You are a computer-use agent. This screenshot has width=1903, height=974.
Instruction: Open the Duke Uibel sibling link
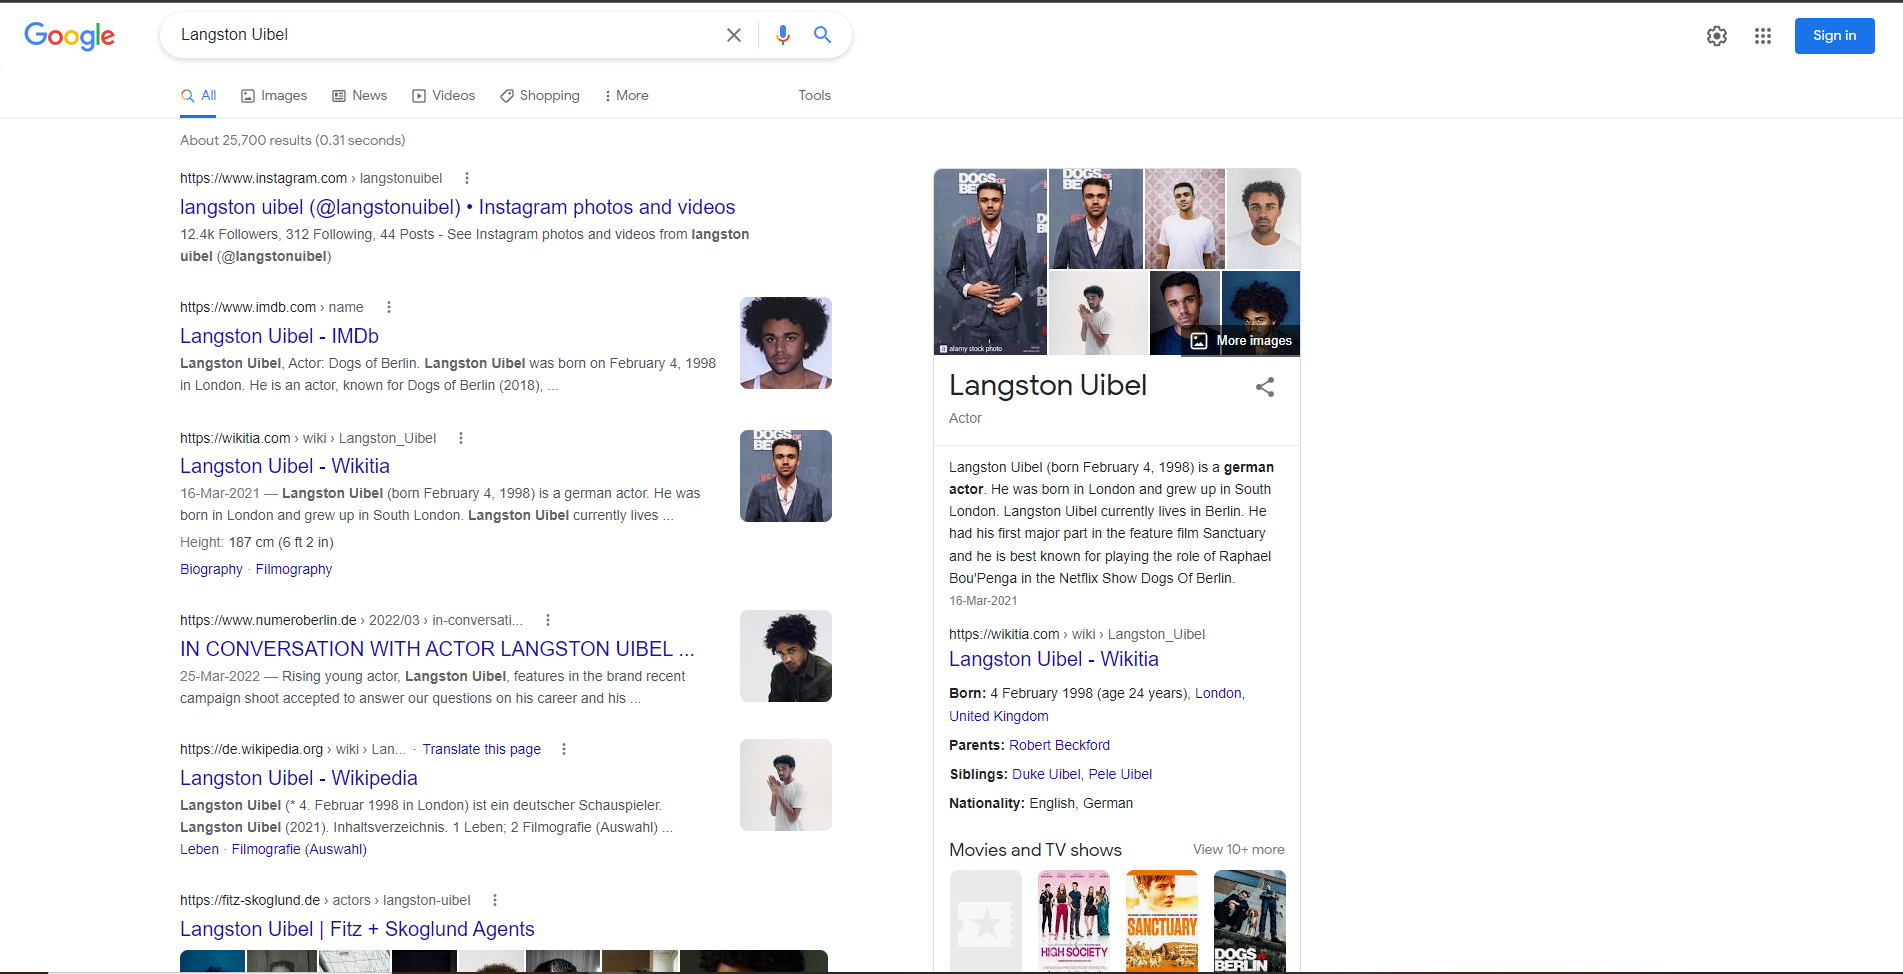click(x=1046, y=774)
